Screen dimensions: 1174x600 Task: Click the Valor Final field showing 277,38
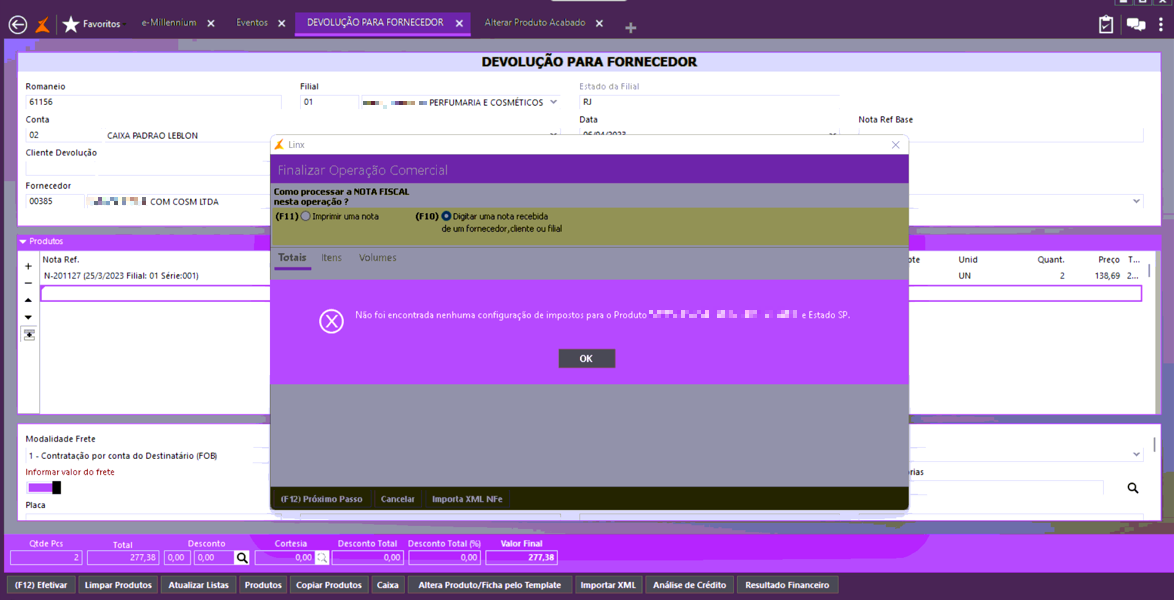522,557
